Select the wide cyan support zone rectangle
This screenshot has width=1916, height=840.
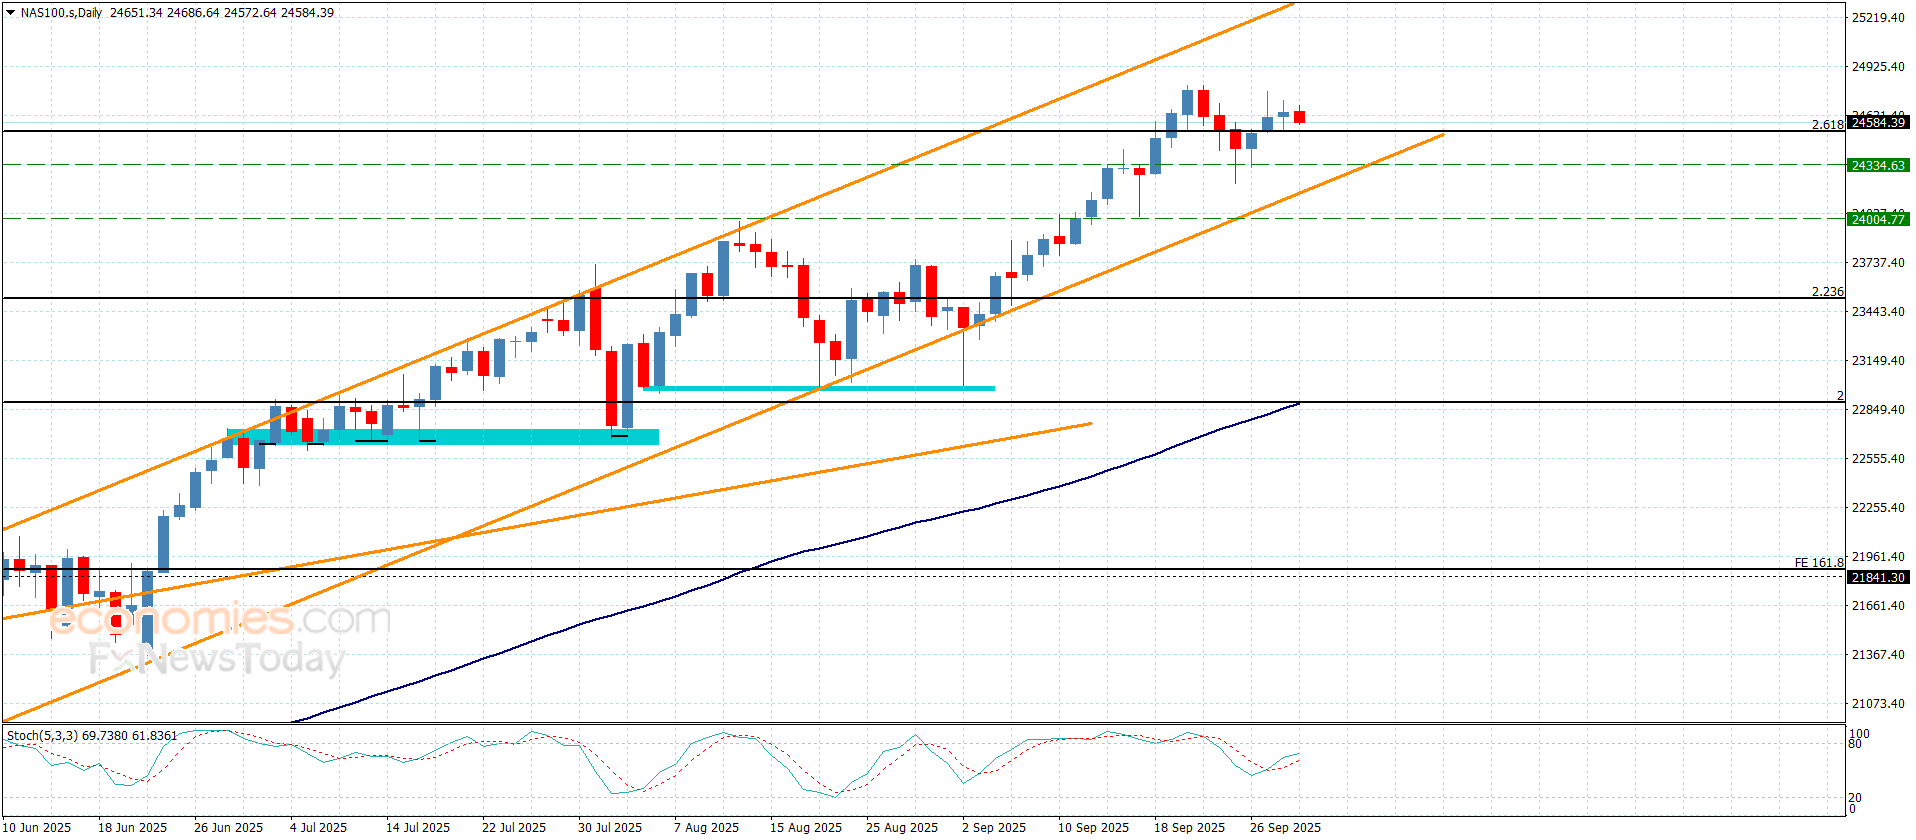443,437
